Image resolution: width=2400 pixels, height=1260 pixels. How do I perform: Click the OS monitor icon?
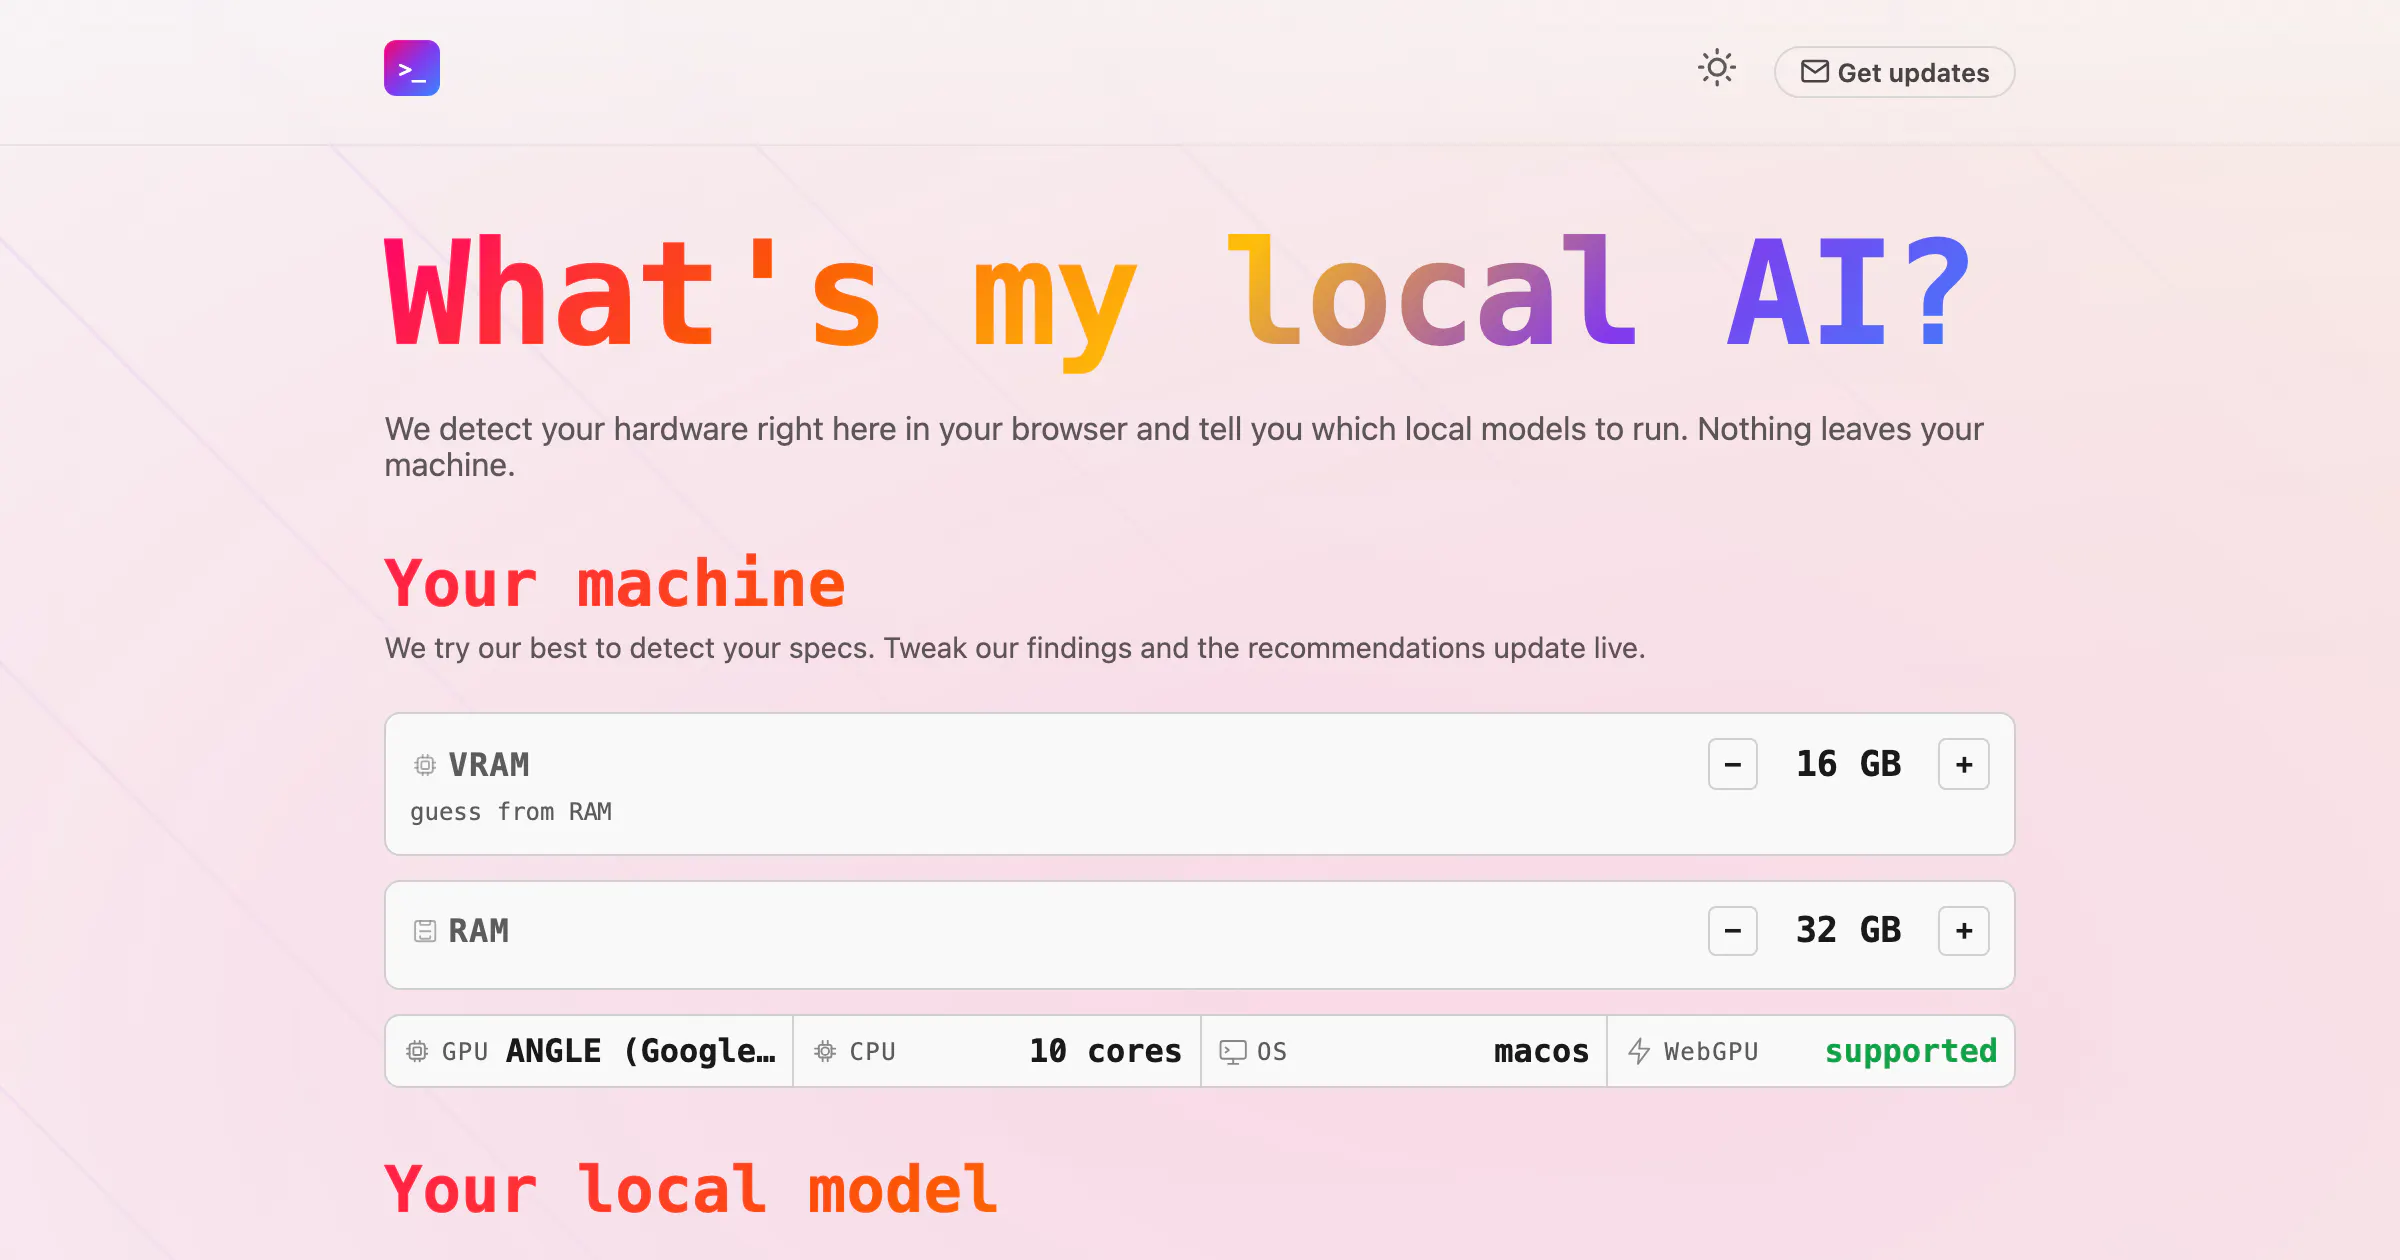coord(1233,1051)
